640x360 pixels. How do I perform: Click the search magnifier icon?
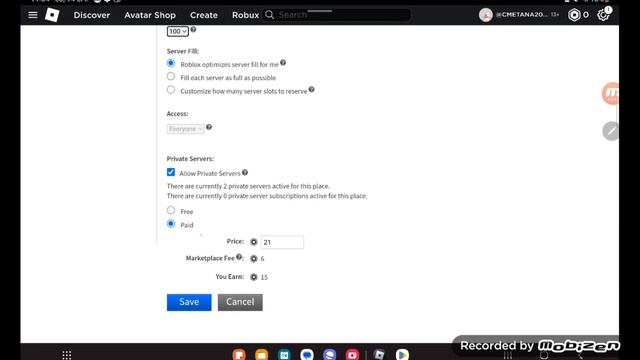pyautogui.click(x=269, y=15)
